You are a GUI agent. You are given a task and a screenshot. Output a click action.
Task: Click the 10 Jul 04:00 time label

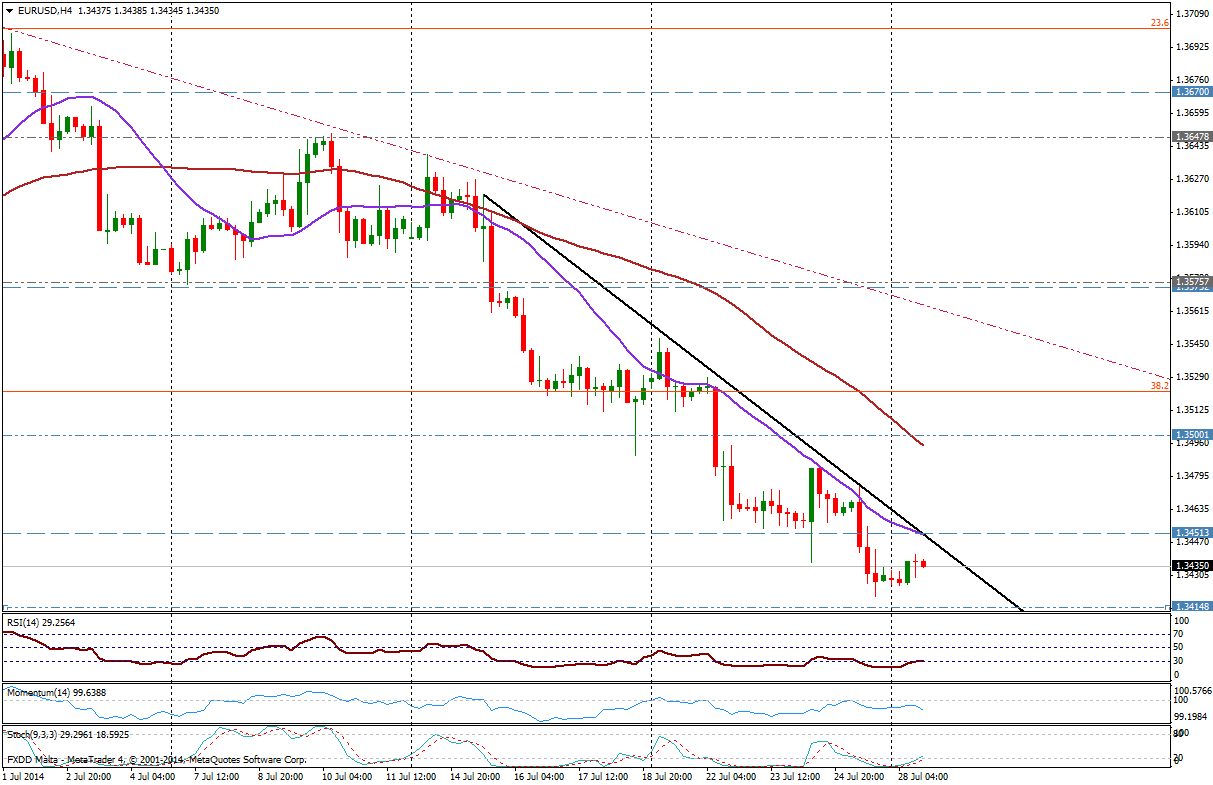coord(349,775)
